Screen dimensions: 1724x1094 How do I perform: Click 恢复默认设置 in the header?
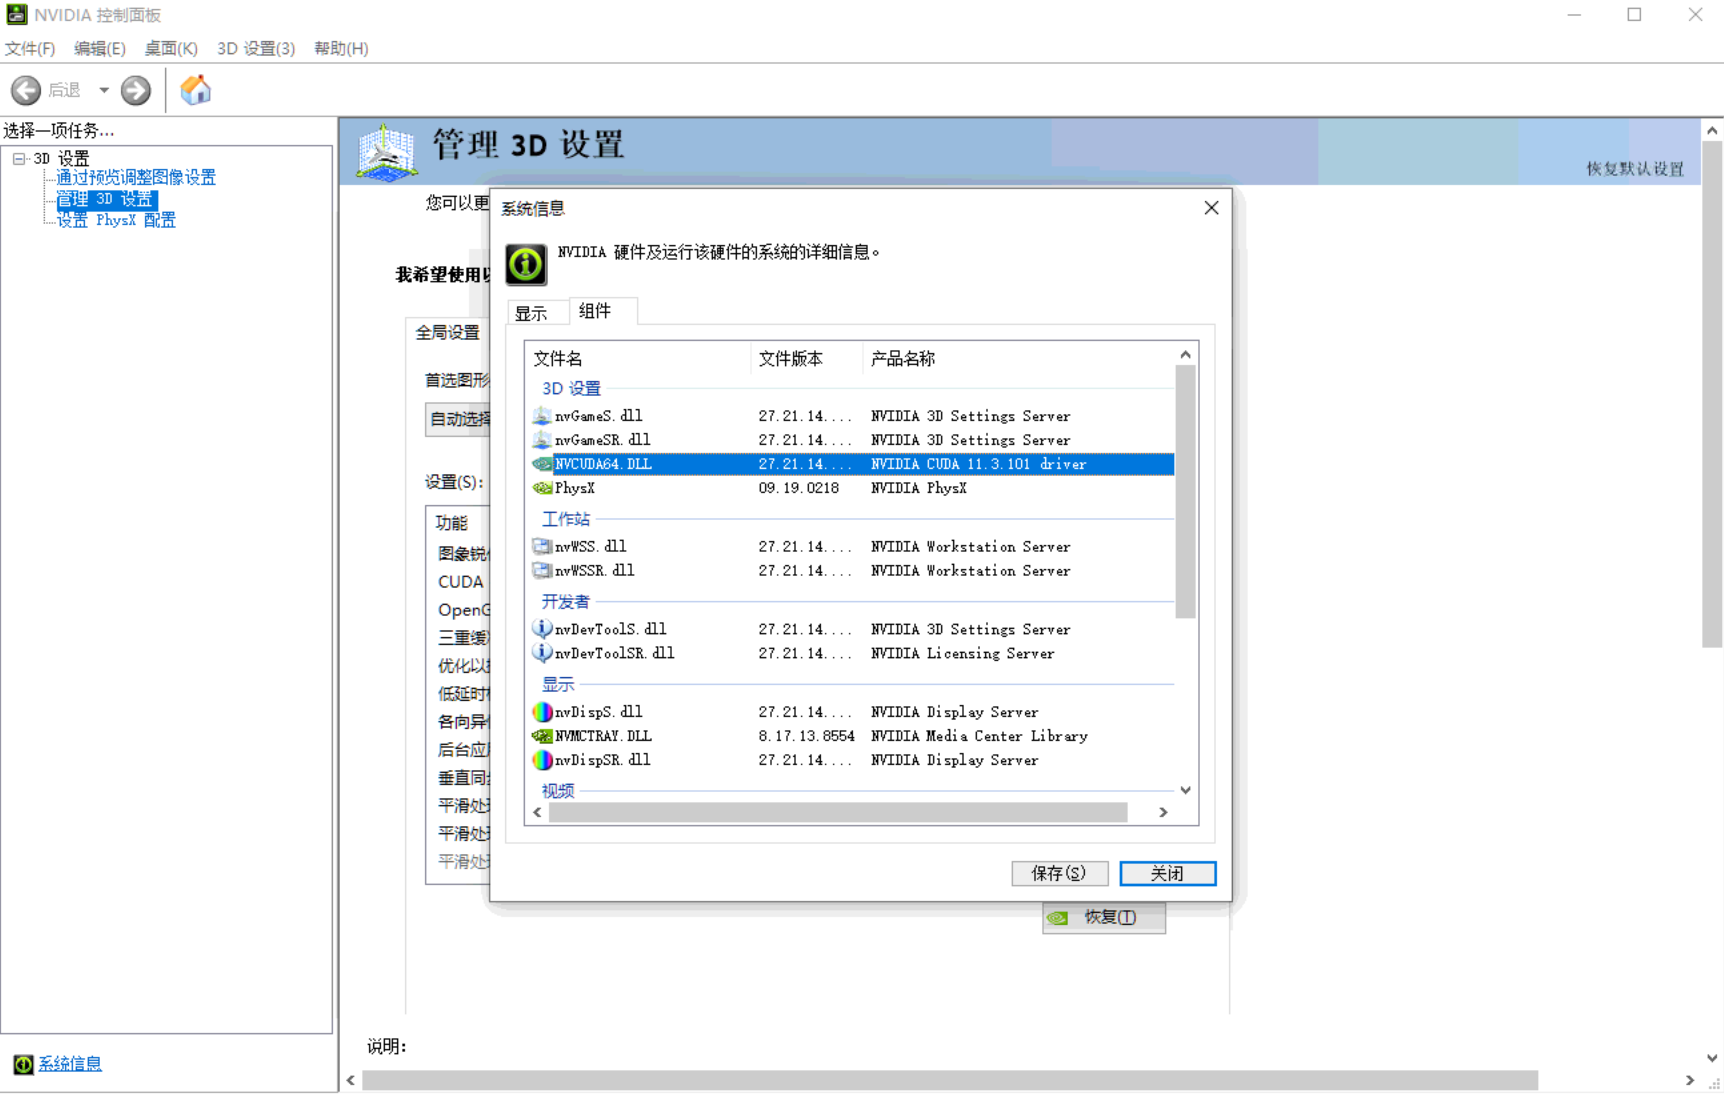point(1635,168)
